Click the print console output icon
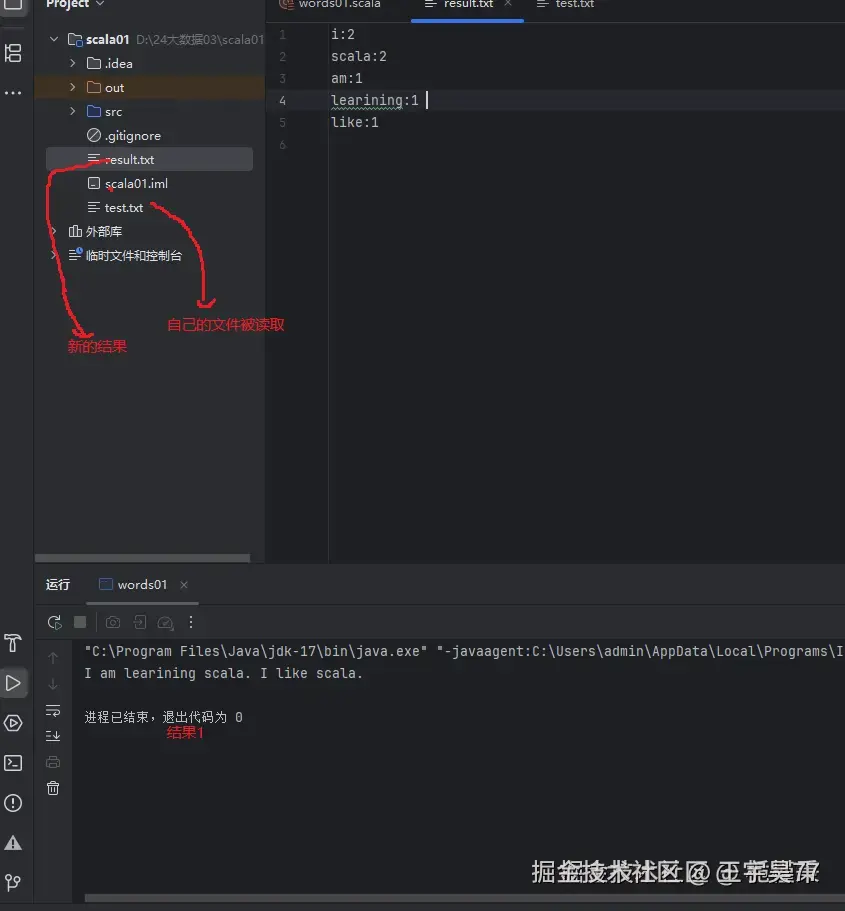Image resolution: width=845 pixels, height=911 pixels. [53, 762]
